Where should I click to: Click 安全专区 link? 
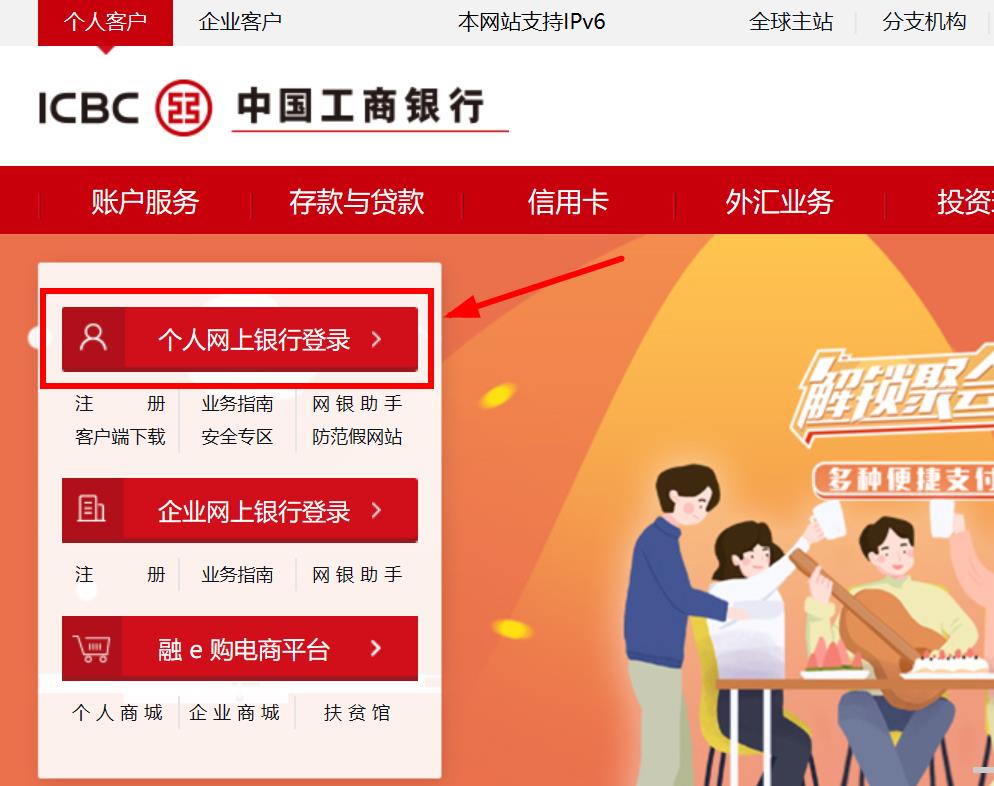(237, 437)
